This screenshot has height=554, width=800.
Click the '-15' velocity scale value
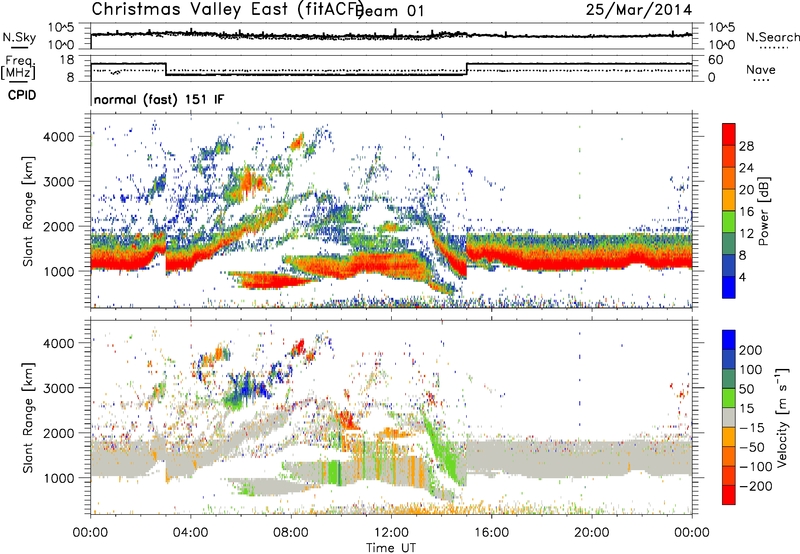(x=752, y=428)
